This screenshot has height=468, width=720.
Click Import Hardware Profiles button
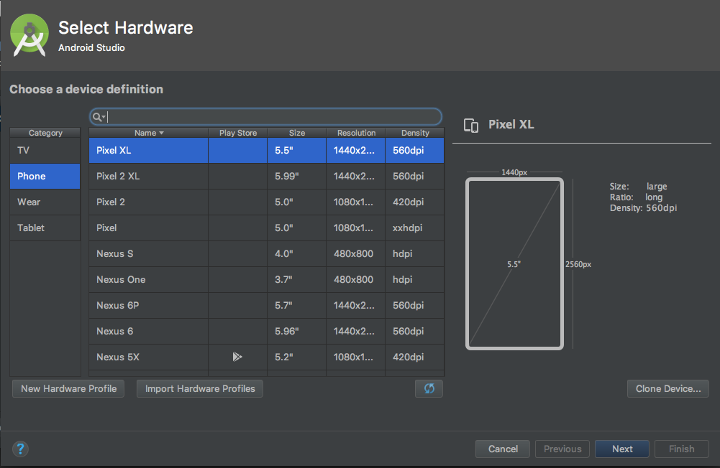coord(200,389)
